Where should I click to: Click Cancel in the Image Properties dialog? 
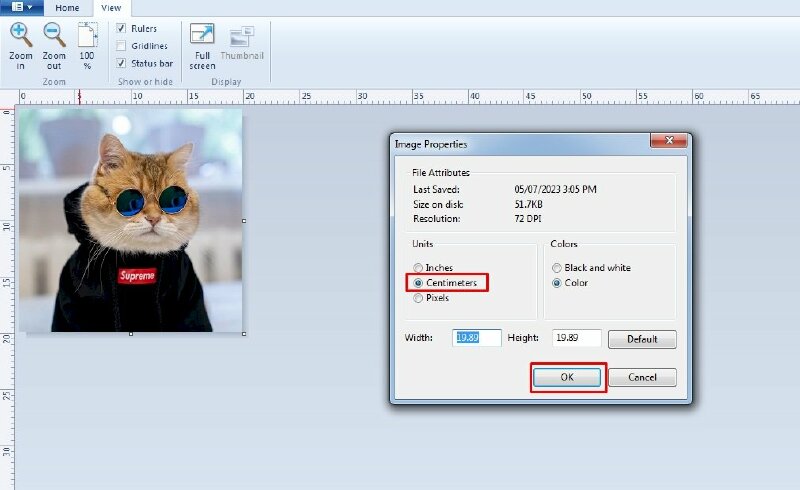pos(642,378)
